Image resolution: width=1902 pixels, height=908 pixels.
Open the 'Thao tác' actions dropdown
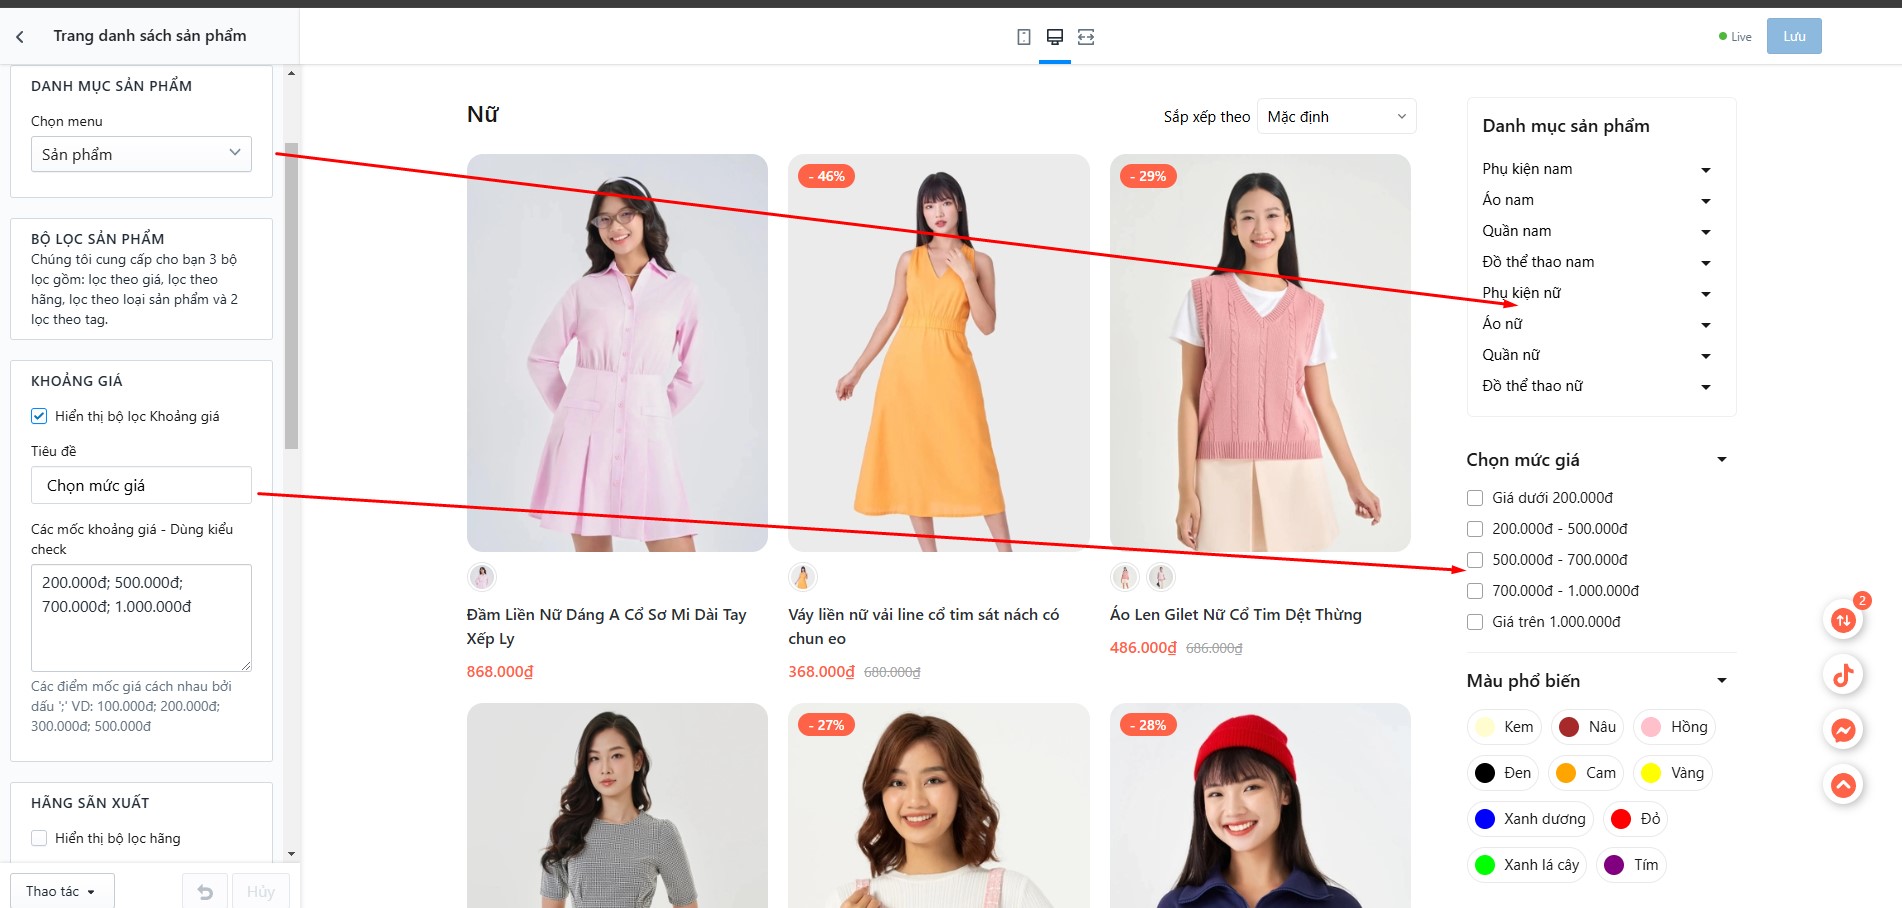tap(62, 891)
